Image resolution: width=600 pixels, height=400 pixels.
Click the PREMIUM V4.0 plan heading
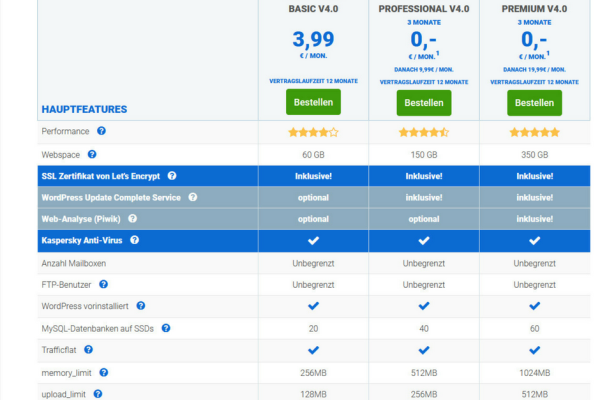[x=535, y=9]
